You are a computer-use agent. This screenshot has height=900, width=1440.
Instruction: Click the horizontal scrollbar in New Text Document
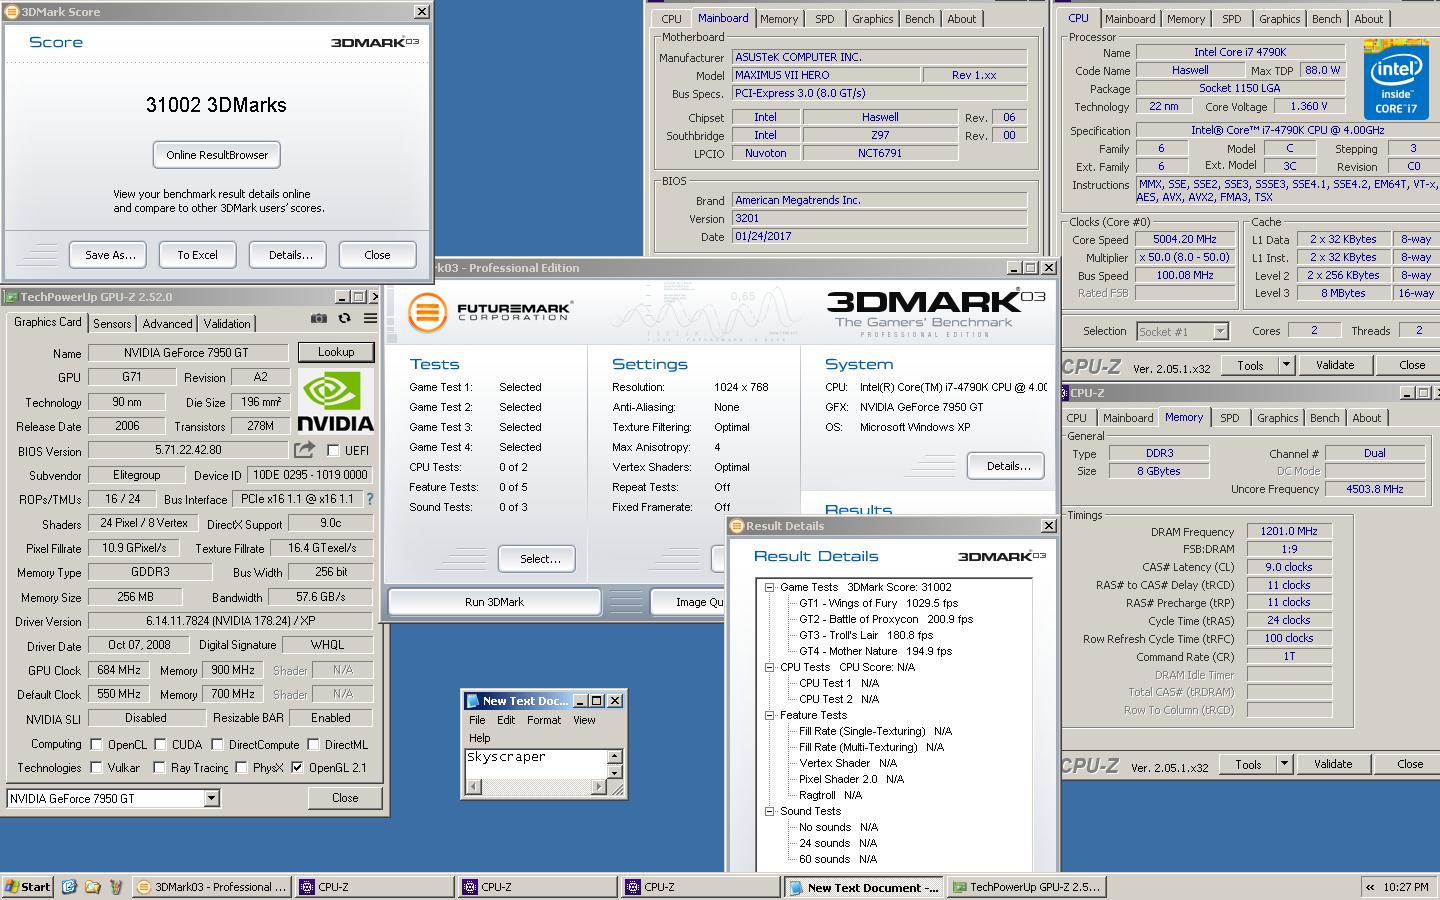pos(537,787)
